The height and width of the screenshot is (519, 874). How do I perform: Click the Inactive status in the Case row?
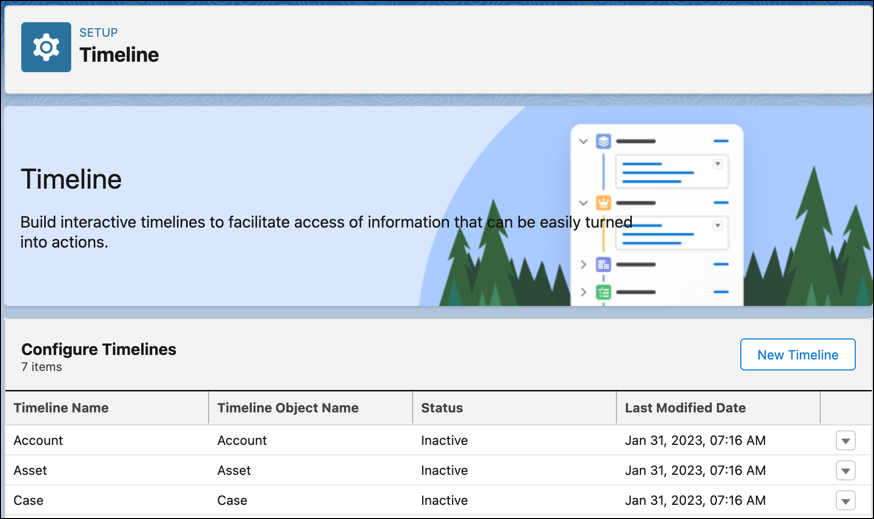coord(444,501)
